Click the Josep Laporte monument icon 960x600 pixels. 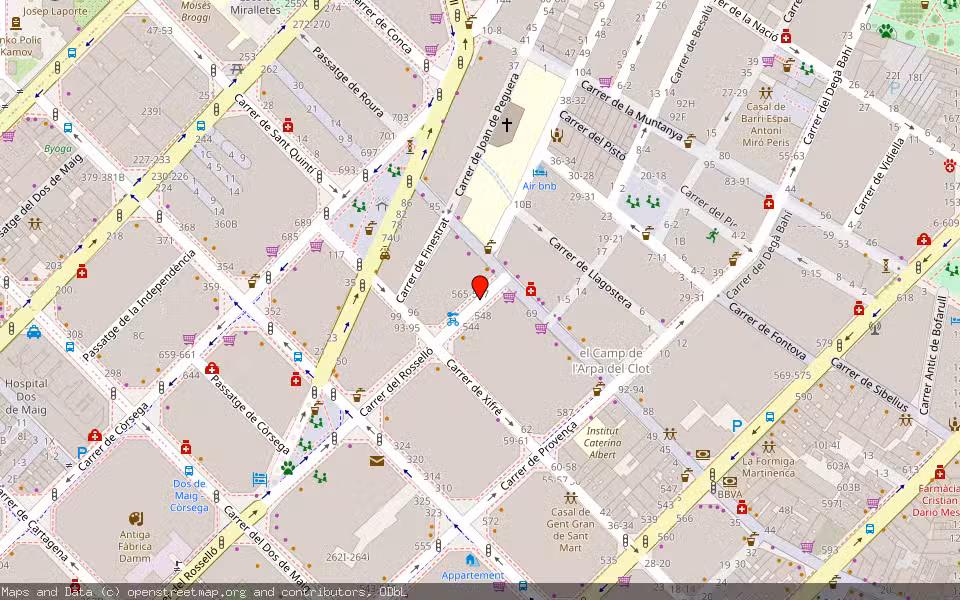click(16, 23)
